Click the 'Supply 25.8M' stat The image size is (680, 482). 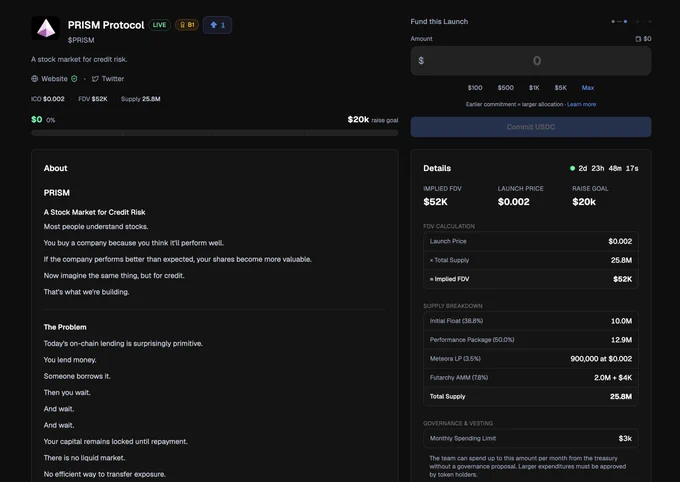coord(141,99)
